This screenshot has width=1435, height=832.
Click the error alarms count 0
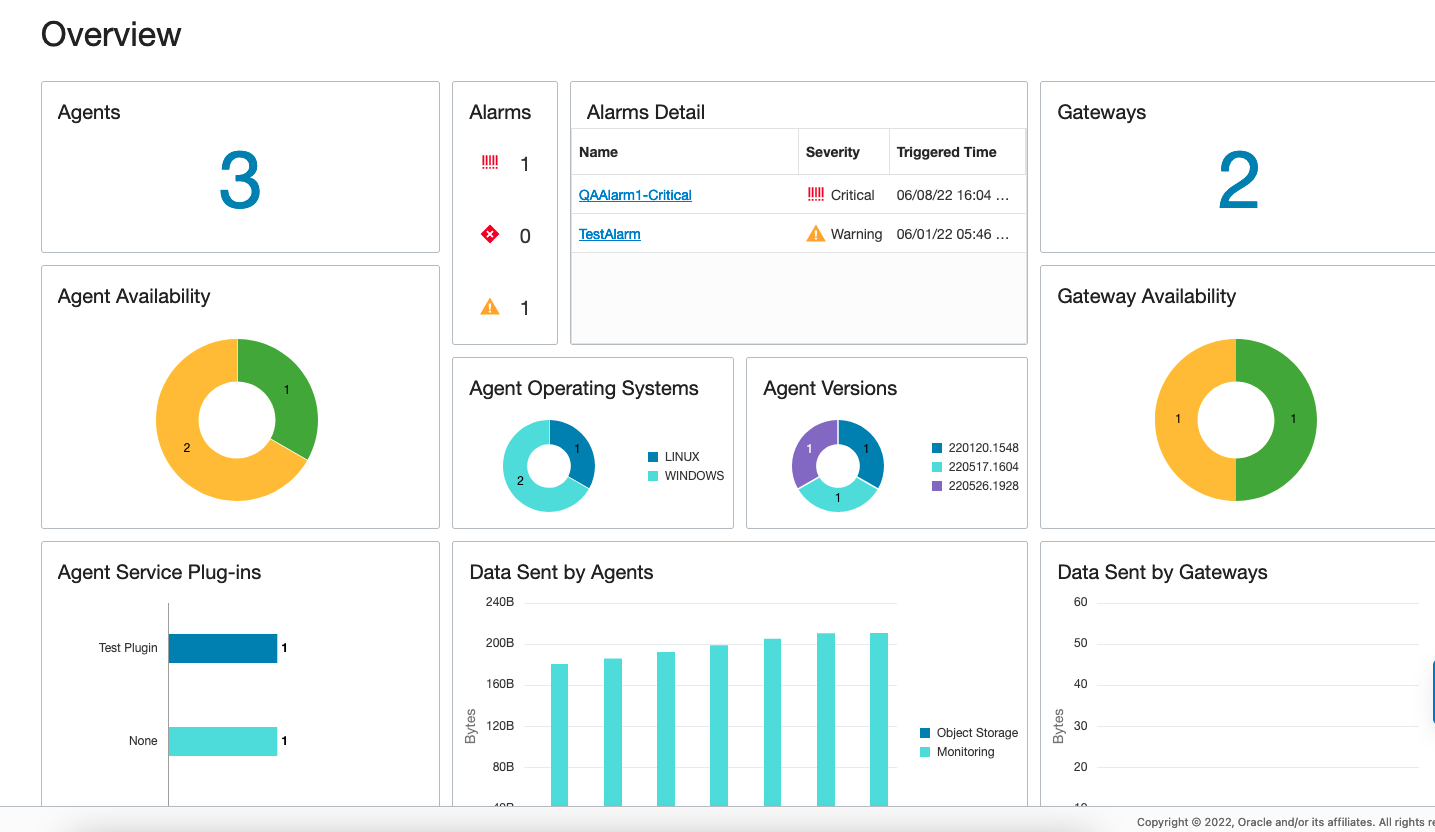[525, 236]
